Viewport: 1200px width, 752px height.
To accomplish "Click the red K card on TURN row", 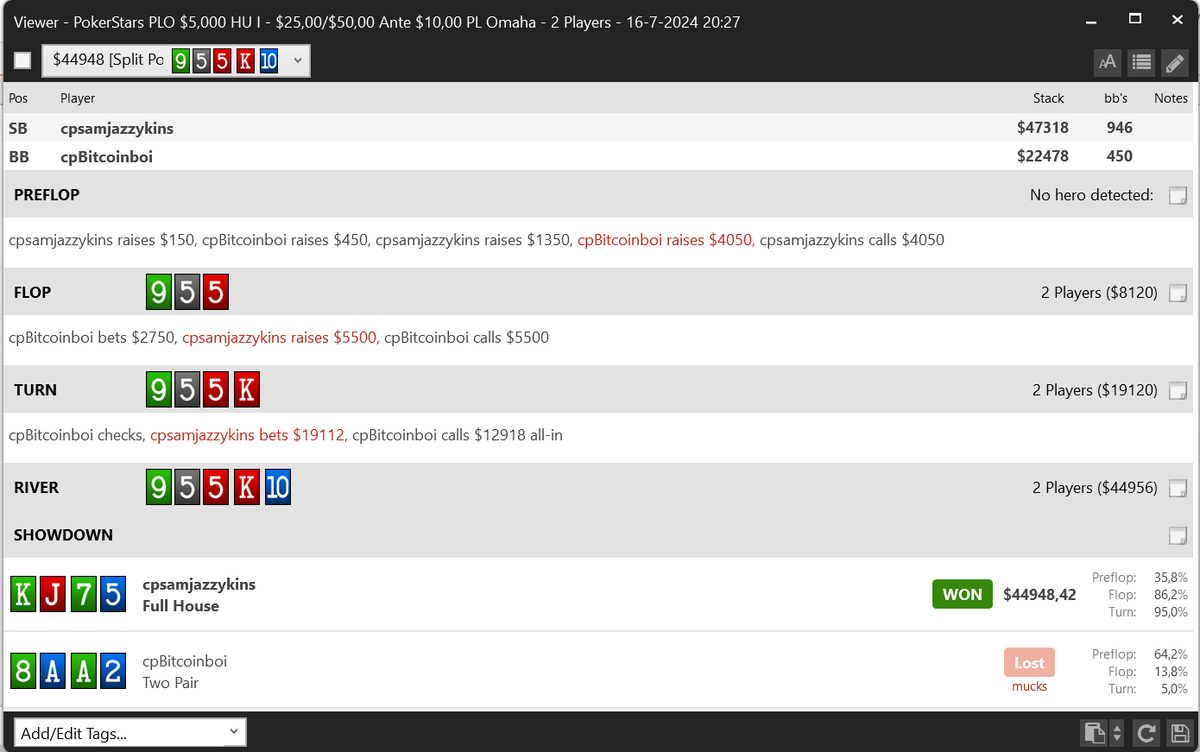I will coord(246,390).
